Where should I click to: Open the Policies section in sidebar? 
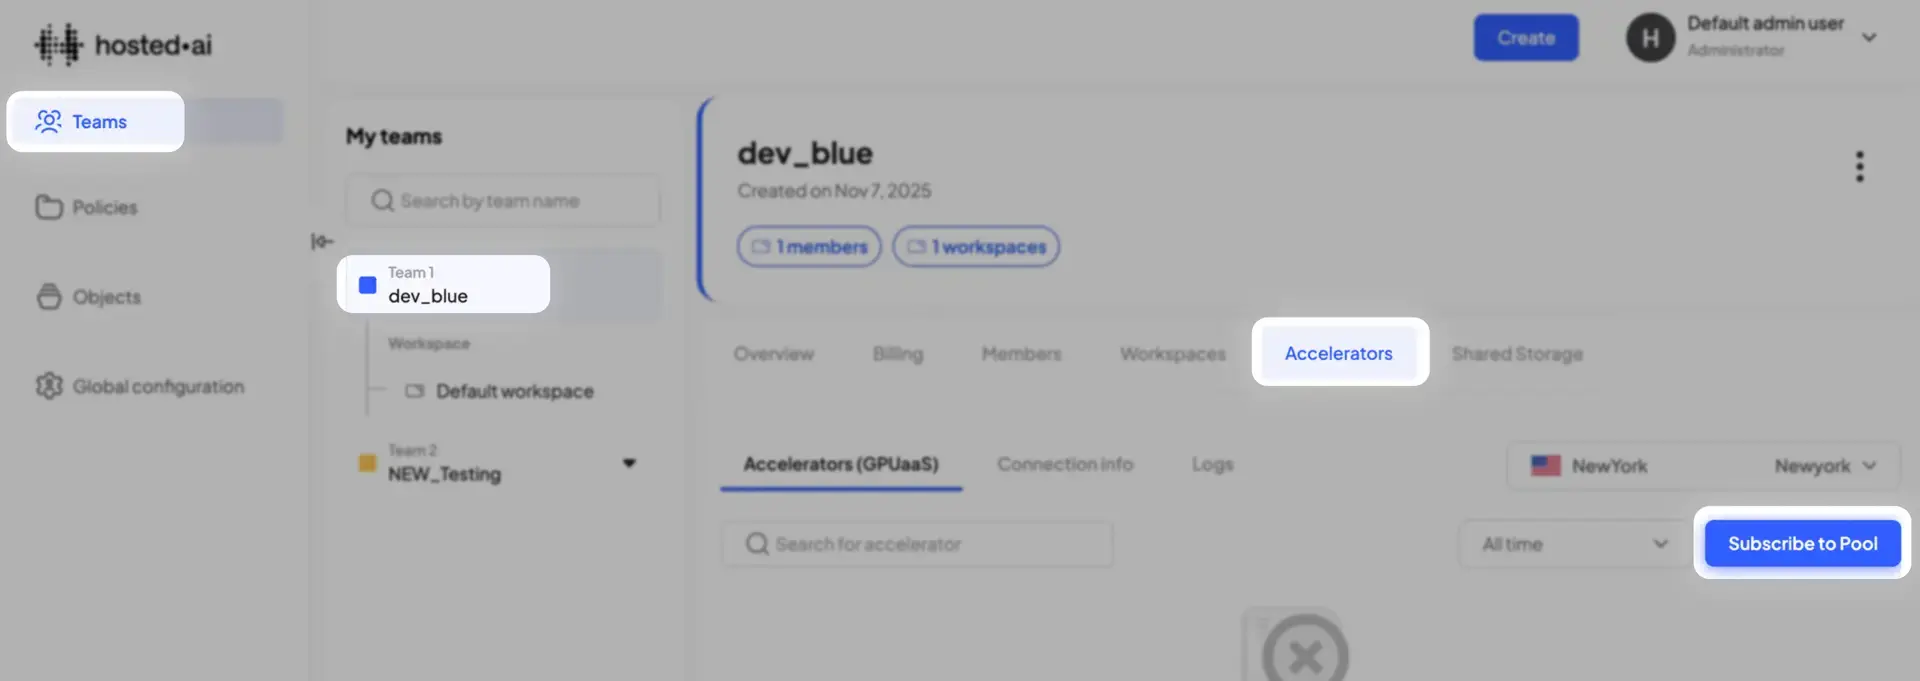[x=87, y=207]
